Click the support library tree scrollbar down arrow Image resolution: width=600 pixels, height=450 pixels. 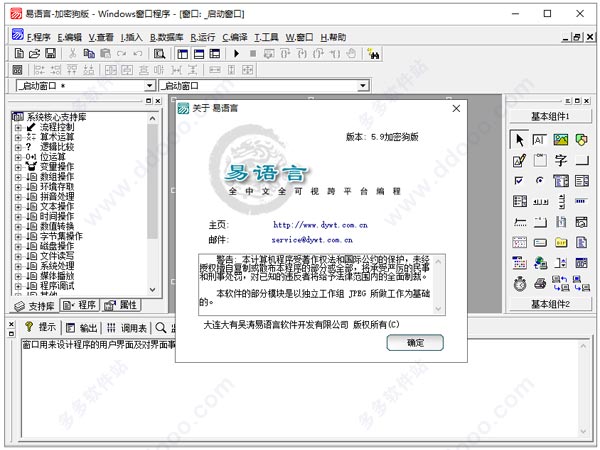tap(152, 290)
